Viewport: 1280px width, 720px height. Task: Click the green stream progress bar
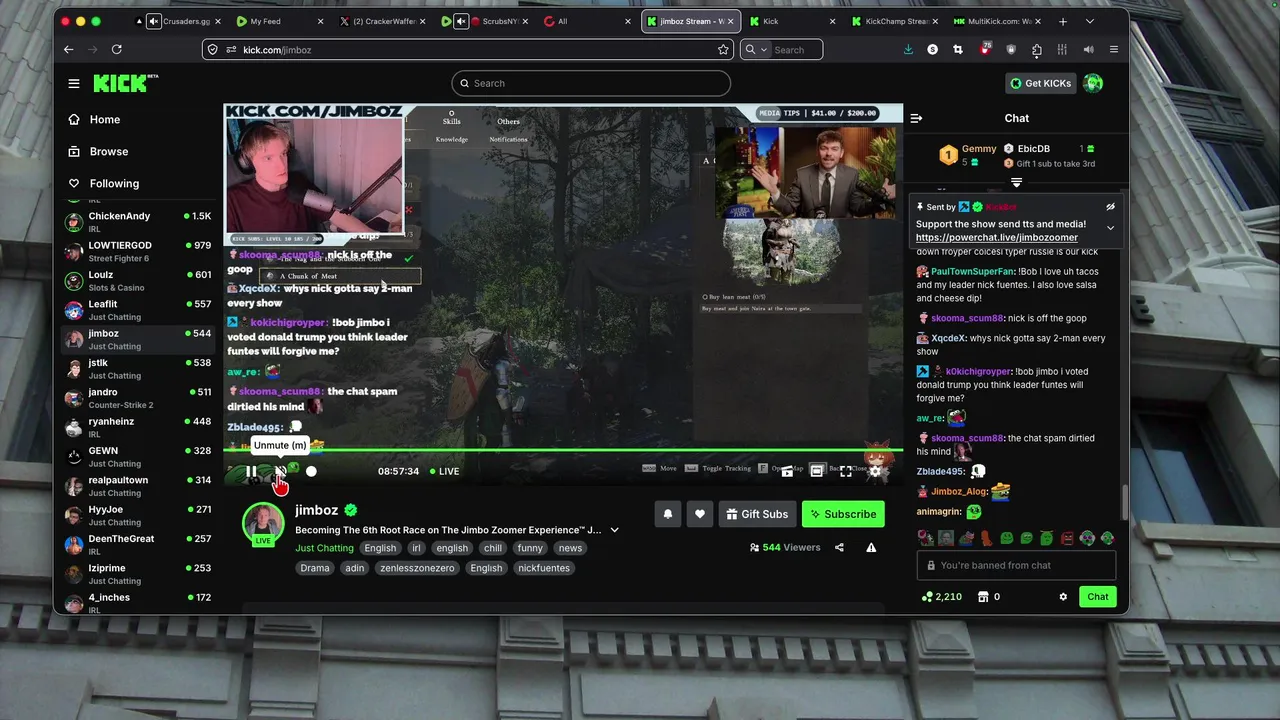pos(563,450)
